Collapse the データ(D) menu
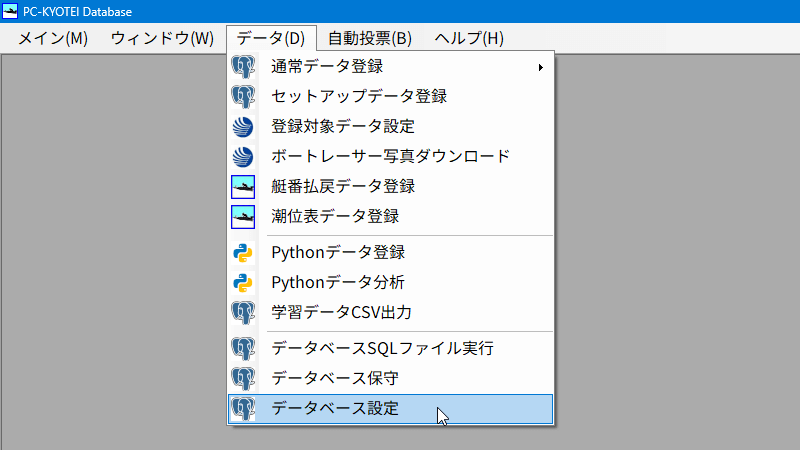This screenshot has height=450, width=800. [x=271, y=38]
